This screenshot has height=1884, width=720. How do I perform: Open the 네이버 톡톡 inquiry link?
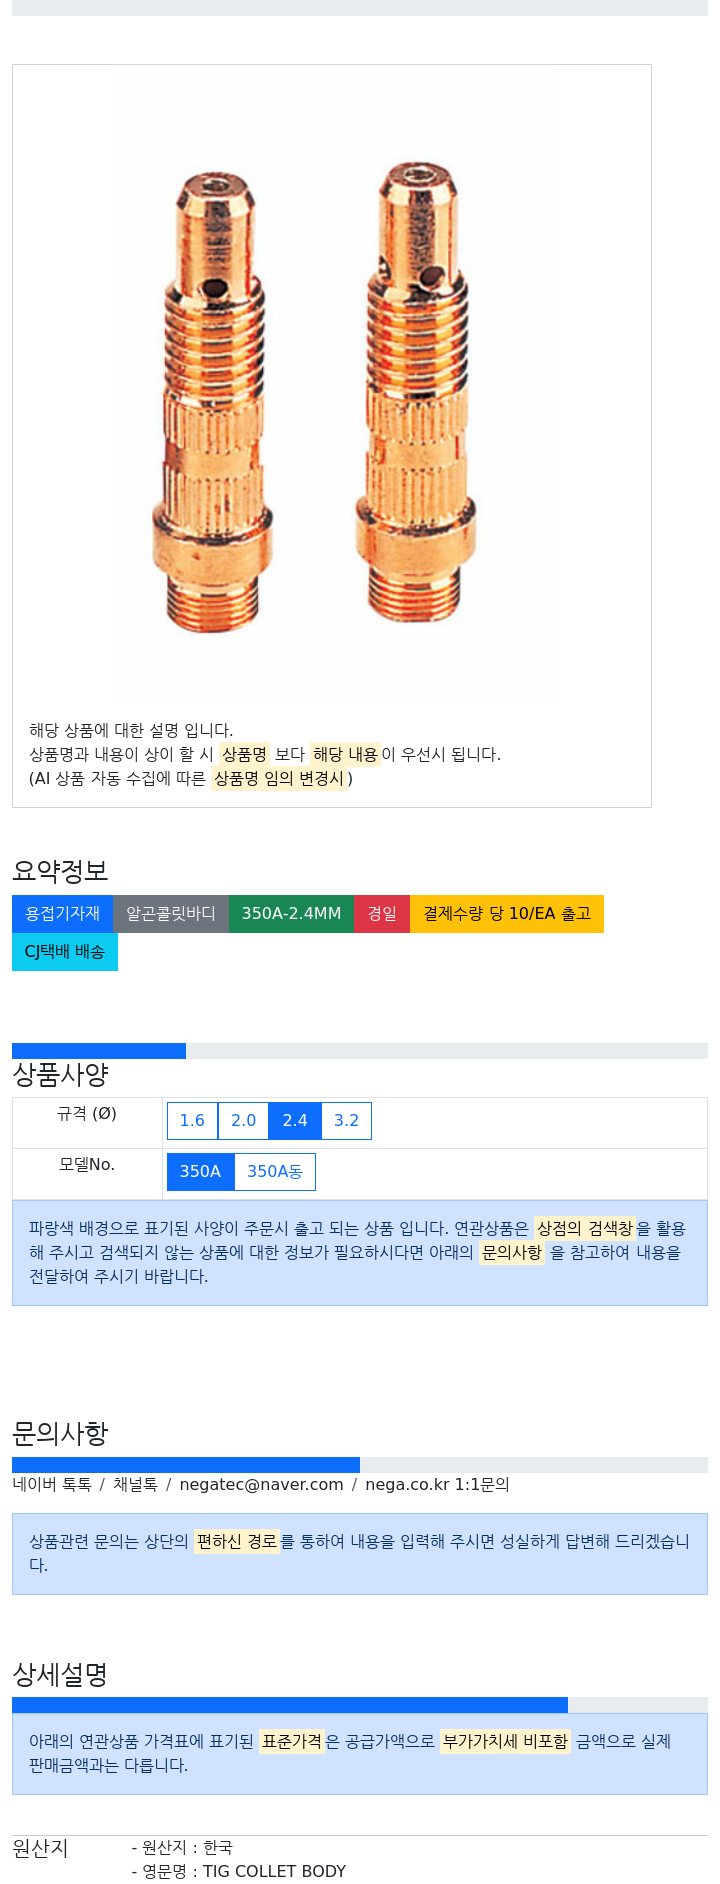[x=52, y=1485]
